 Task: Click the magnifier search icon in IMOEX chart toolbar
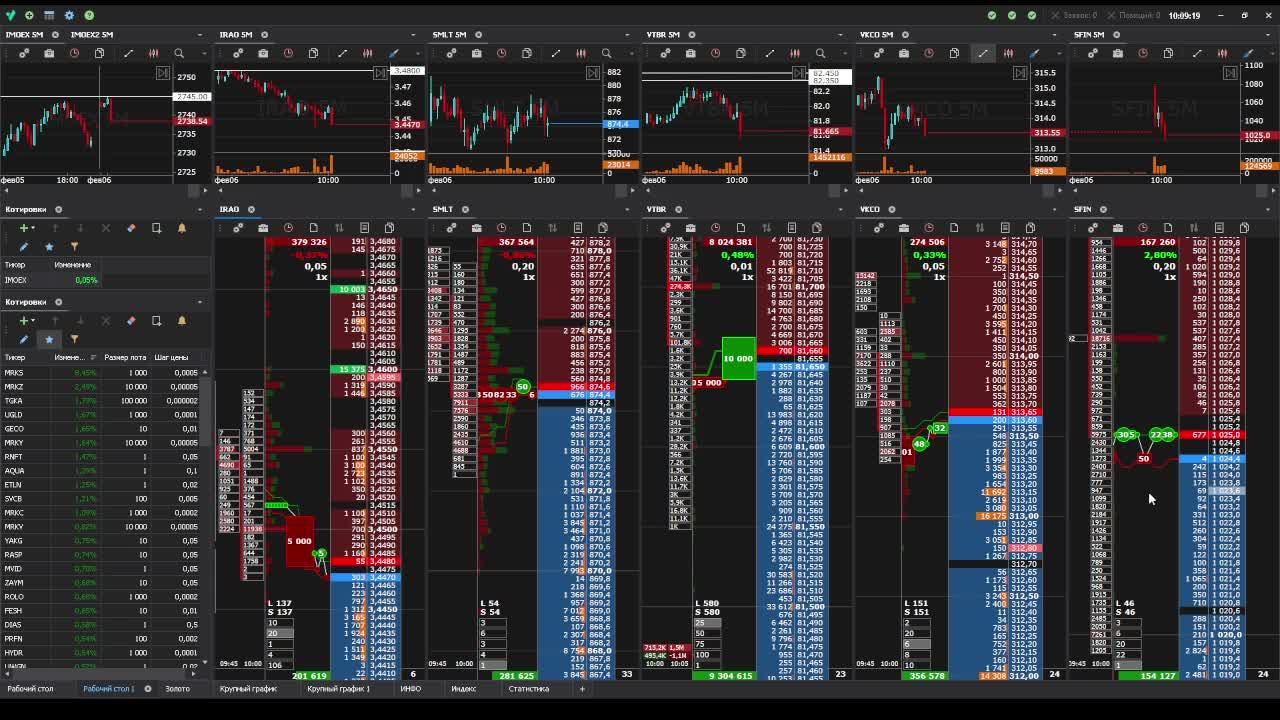[179, 53]
